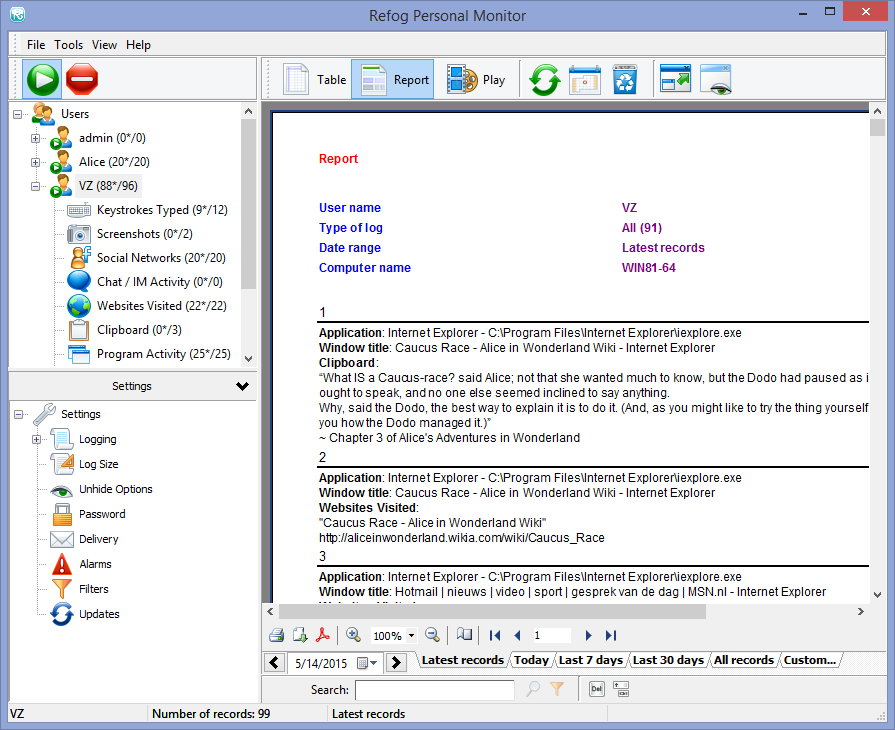Select the All records tab
This screenshot has width=895, height=730.
[x=744, y=660]
